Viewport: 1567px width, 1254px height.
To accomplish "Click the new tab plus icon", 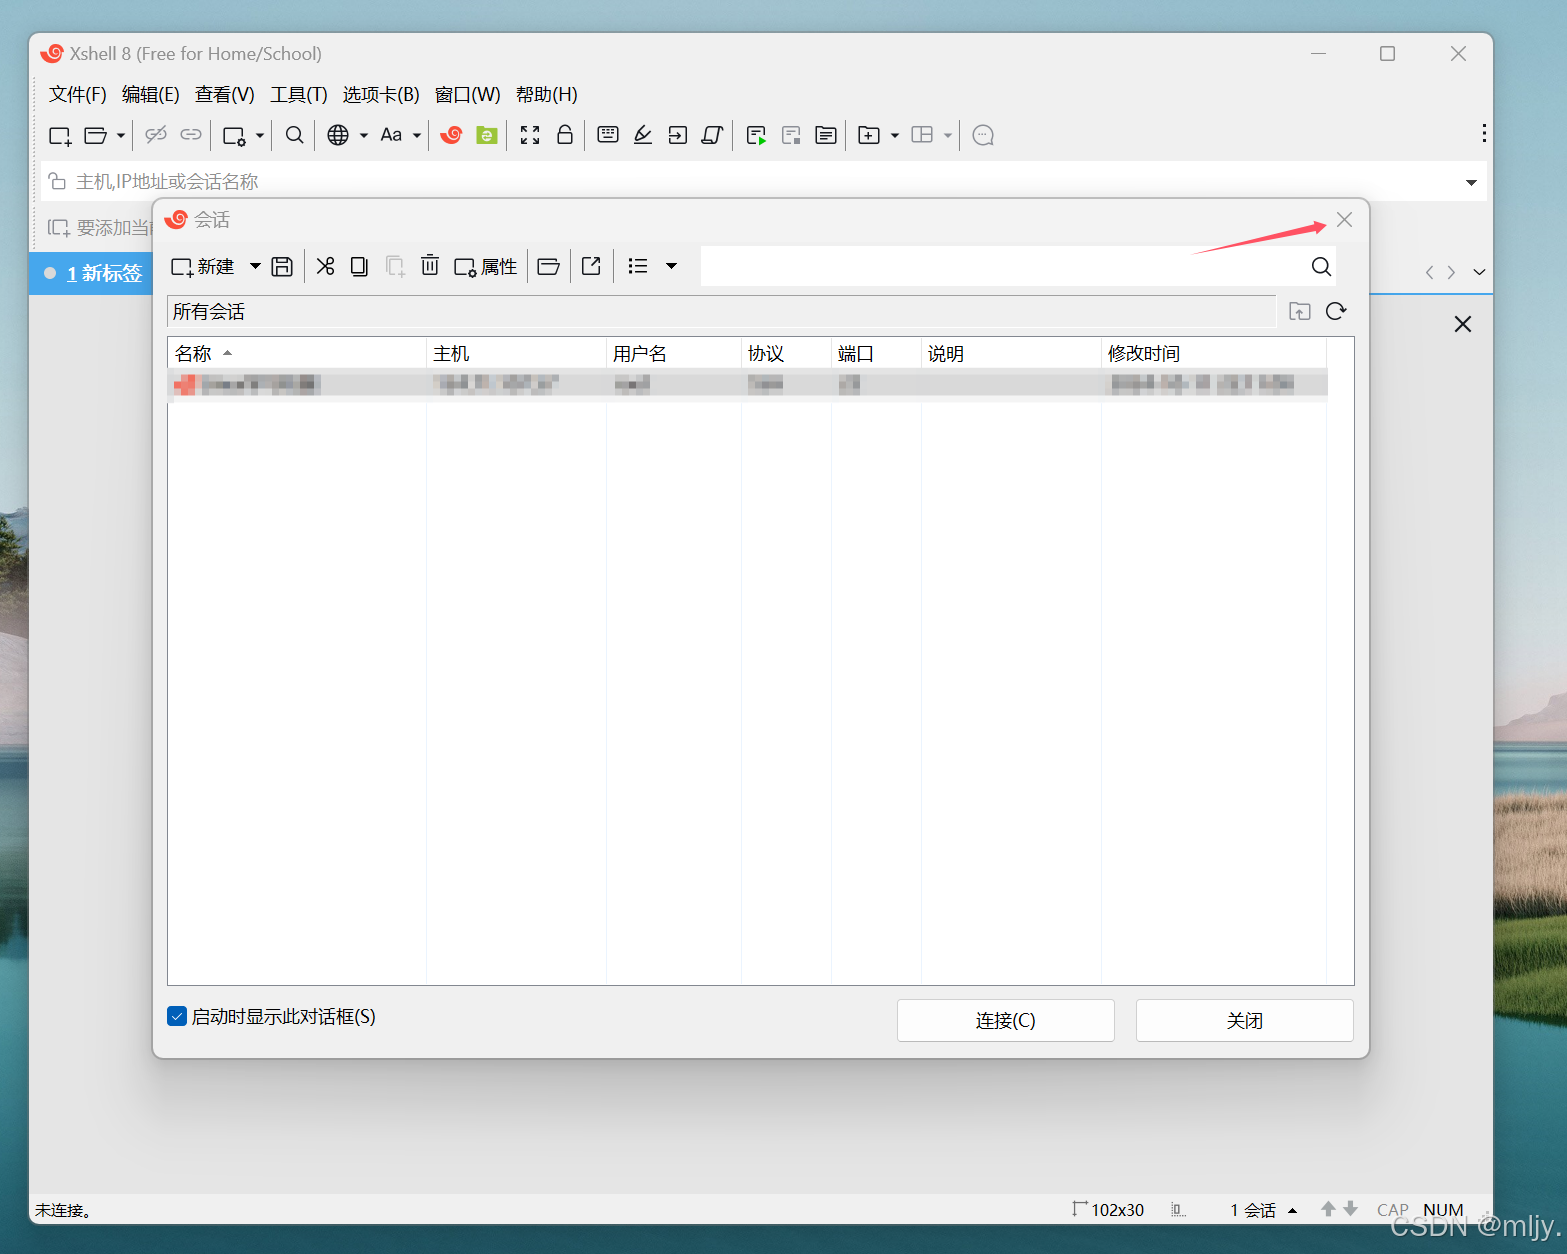I will [x=870, y=135].
